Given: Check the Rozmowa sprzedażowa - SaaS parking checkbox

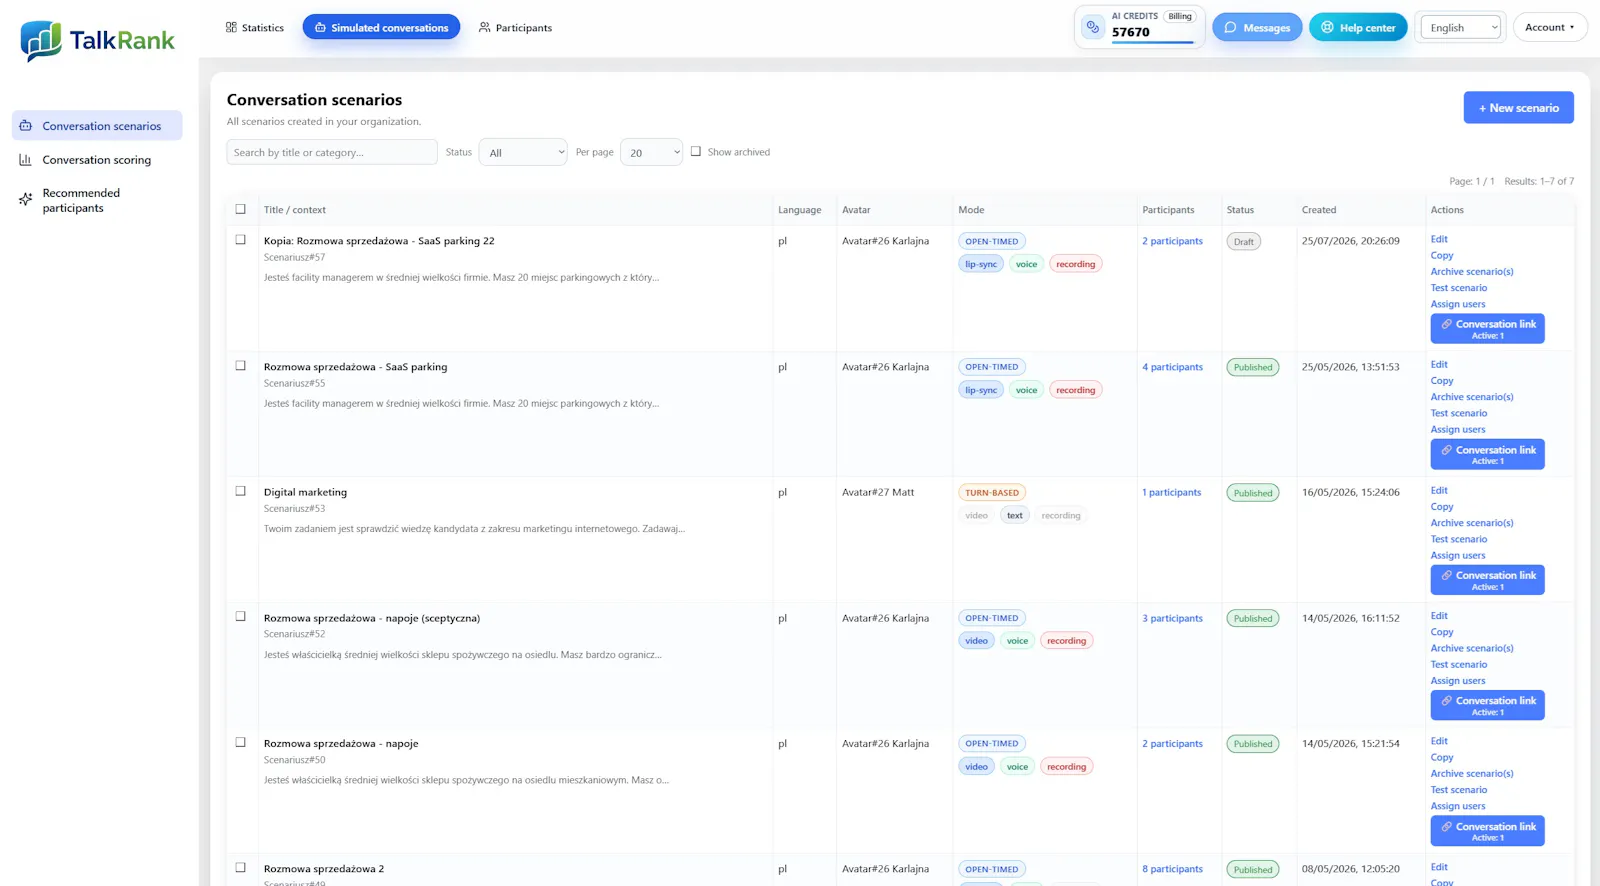Looking at the screenshot, I should (x=240, y=366).
